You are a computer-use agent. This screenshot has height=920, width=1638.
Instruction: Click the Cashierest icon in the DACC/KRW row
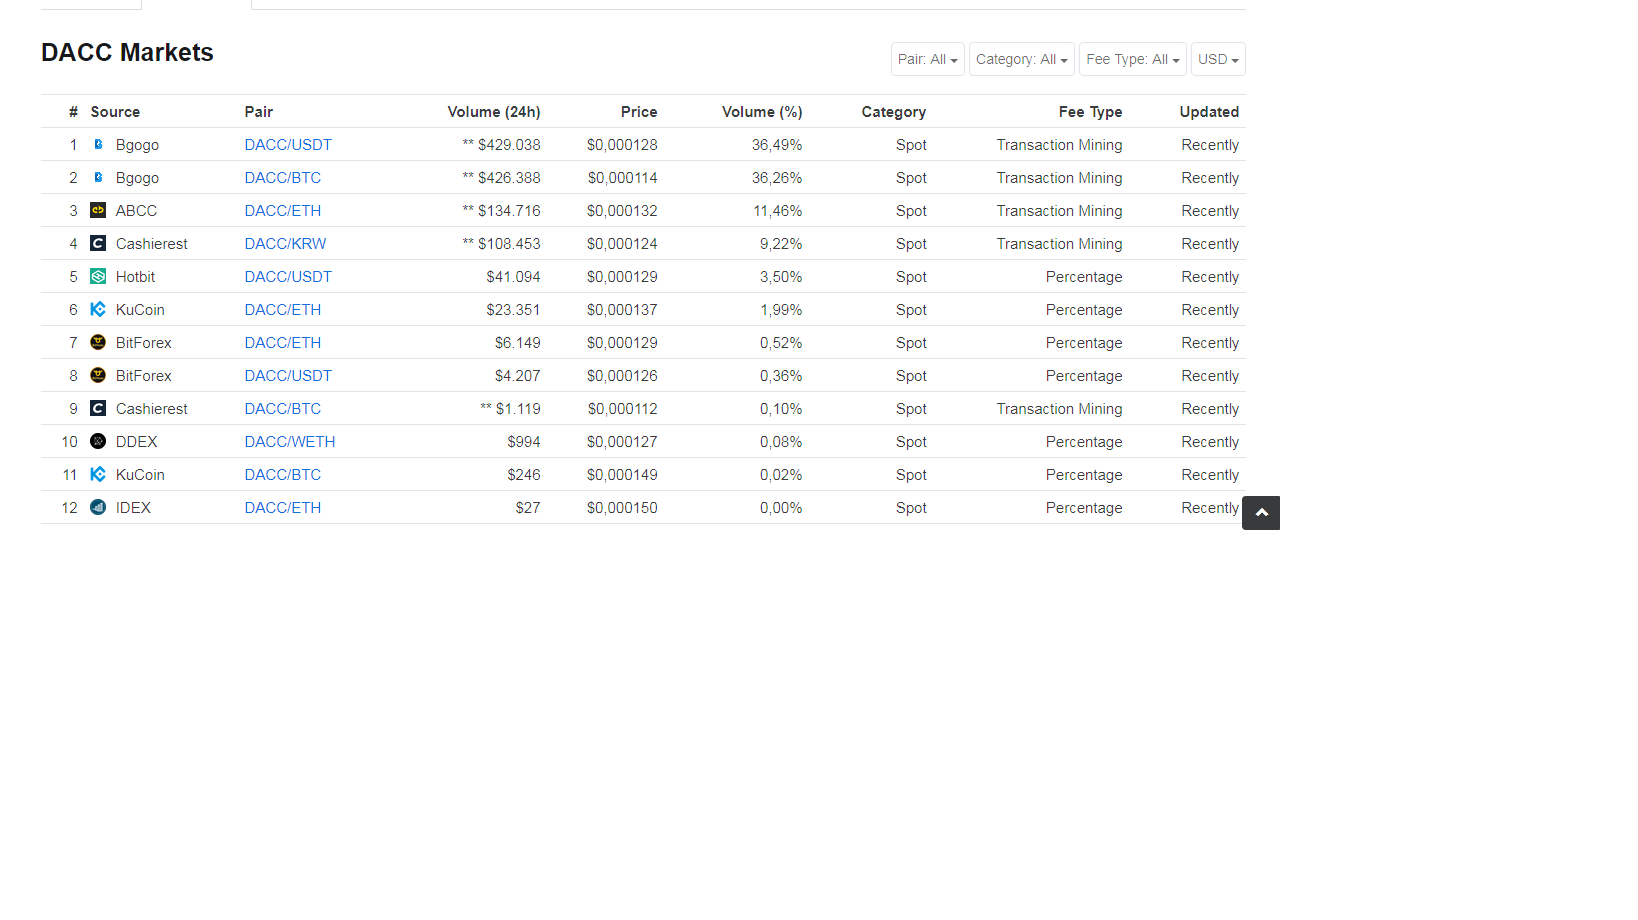click(x=98, y=244)
